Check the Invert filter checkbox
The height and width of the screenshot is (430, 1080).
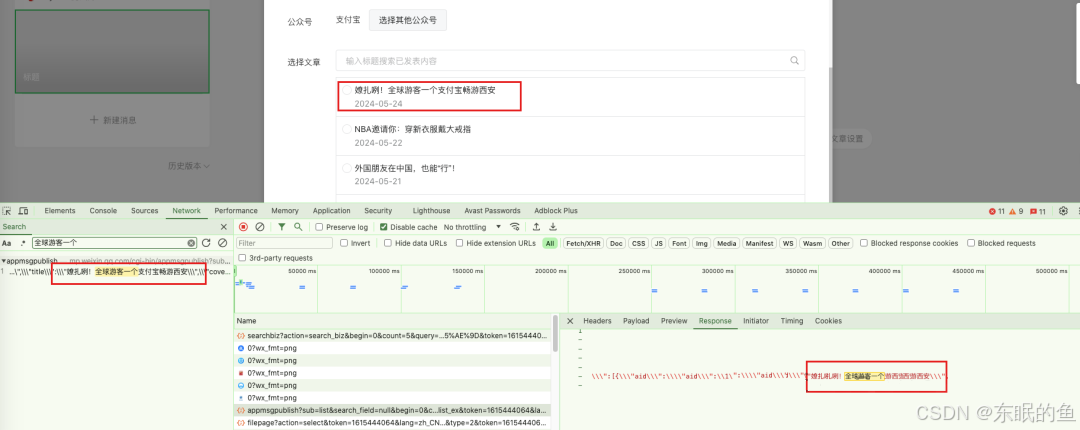(344, 243)
